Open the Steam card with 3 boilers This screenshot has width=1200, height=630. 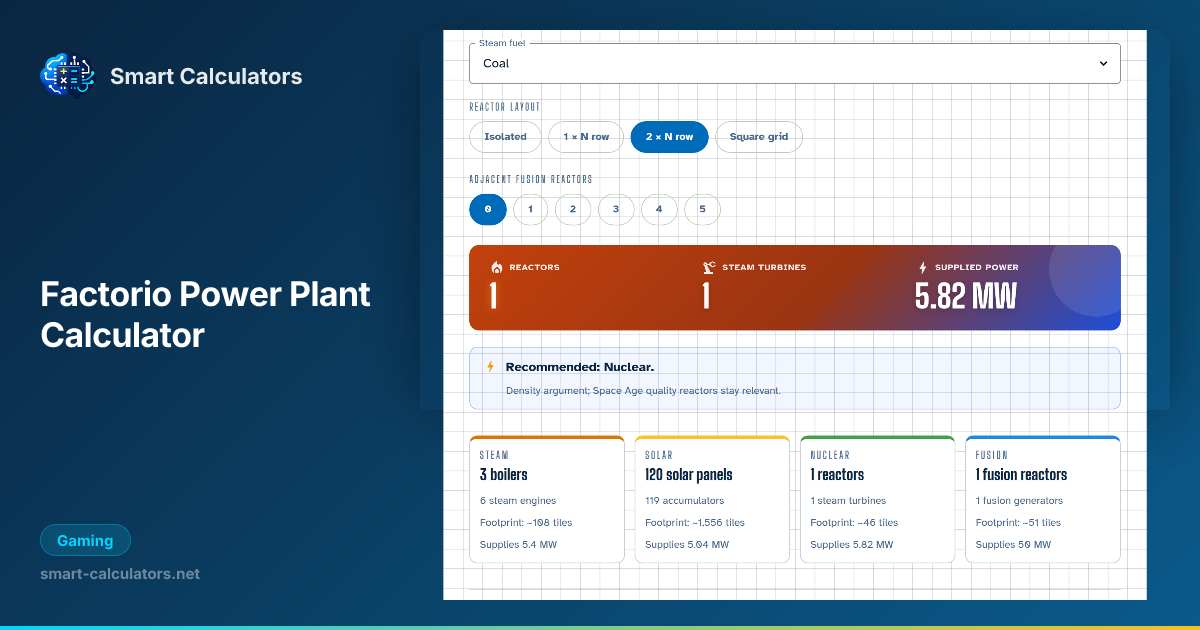(x=547, y=499)
